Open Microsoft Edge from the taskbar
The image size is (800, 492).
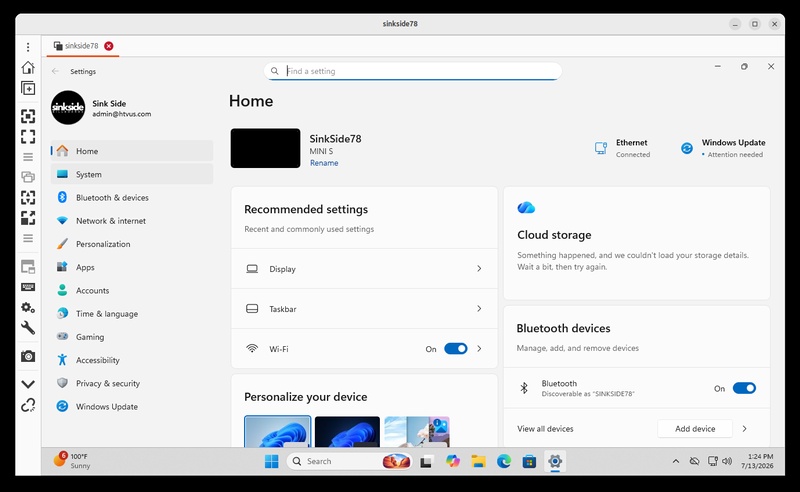504,461
